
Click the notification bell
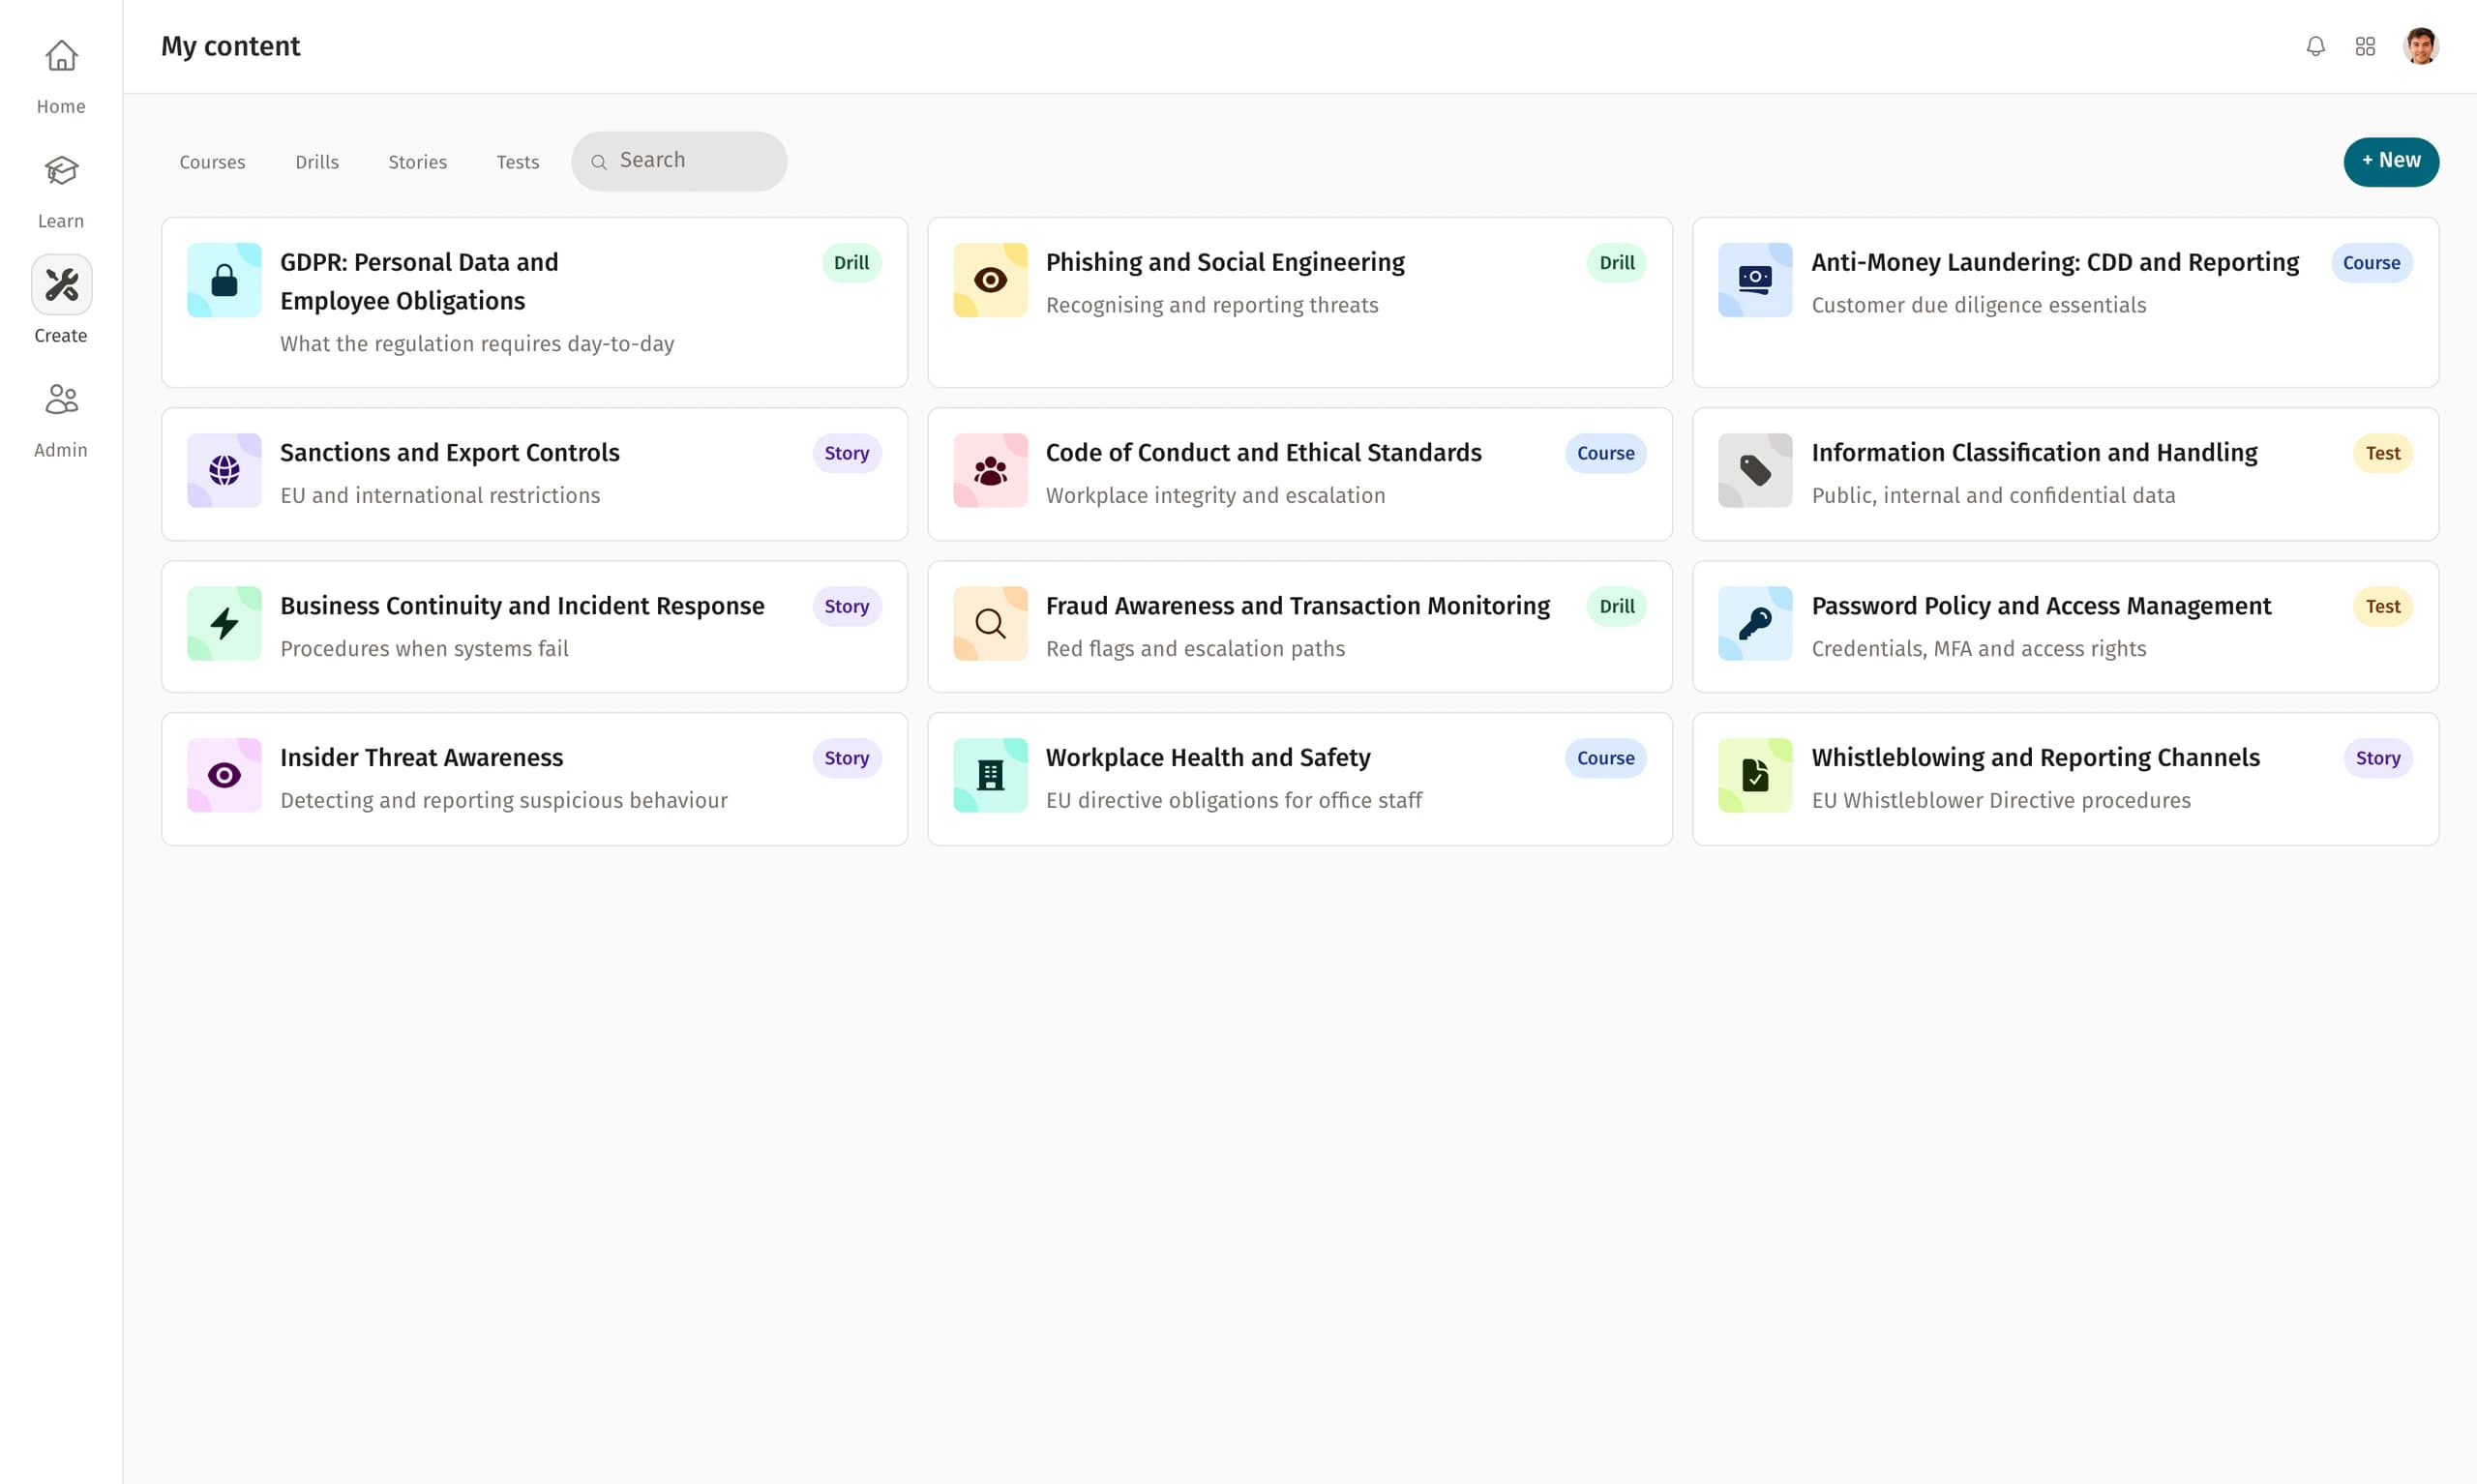[2314, 46]
